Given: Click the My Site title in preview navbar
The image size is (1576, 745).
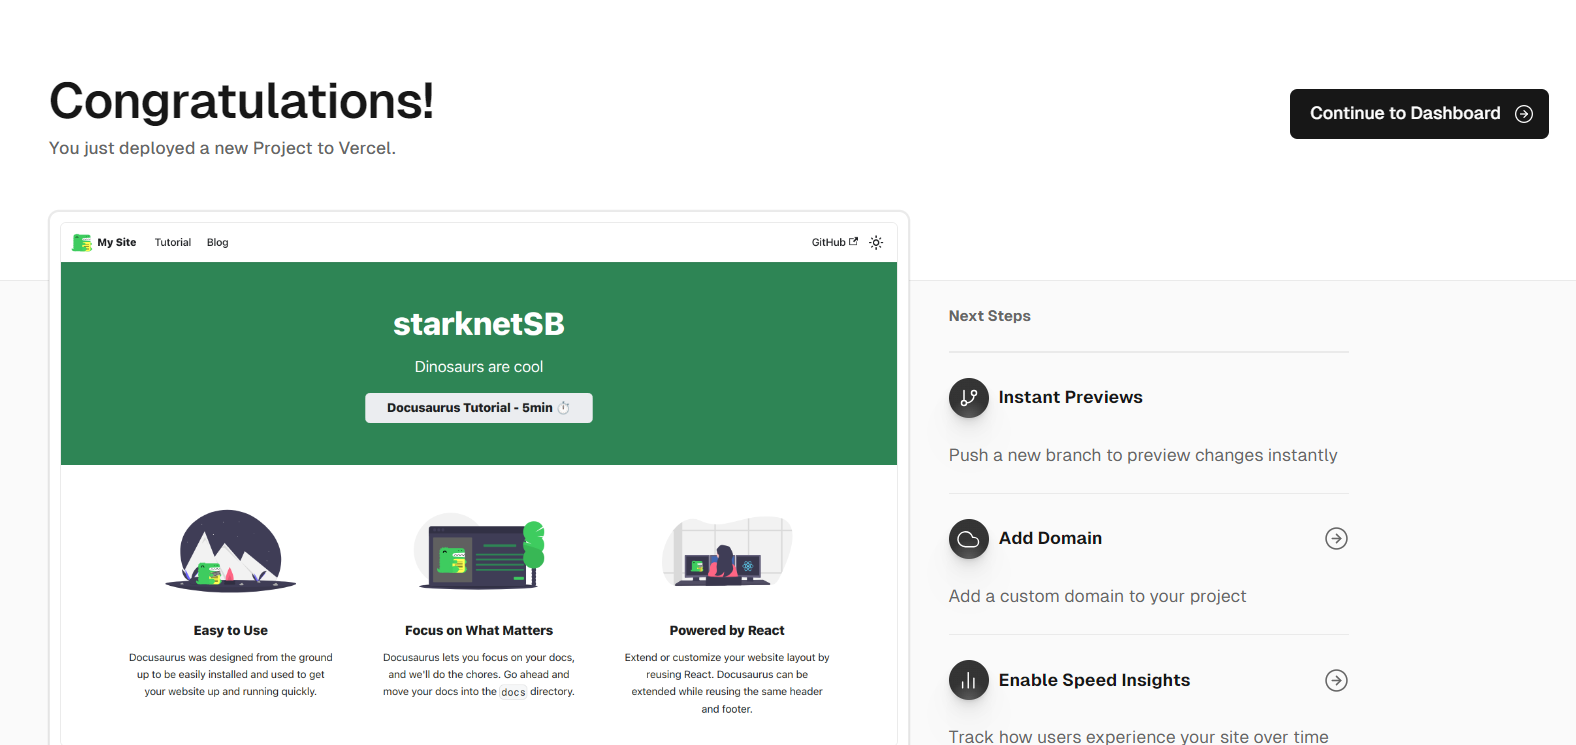Looking at the screenshot, I should pyautogui.click(x=117, y=242).
